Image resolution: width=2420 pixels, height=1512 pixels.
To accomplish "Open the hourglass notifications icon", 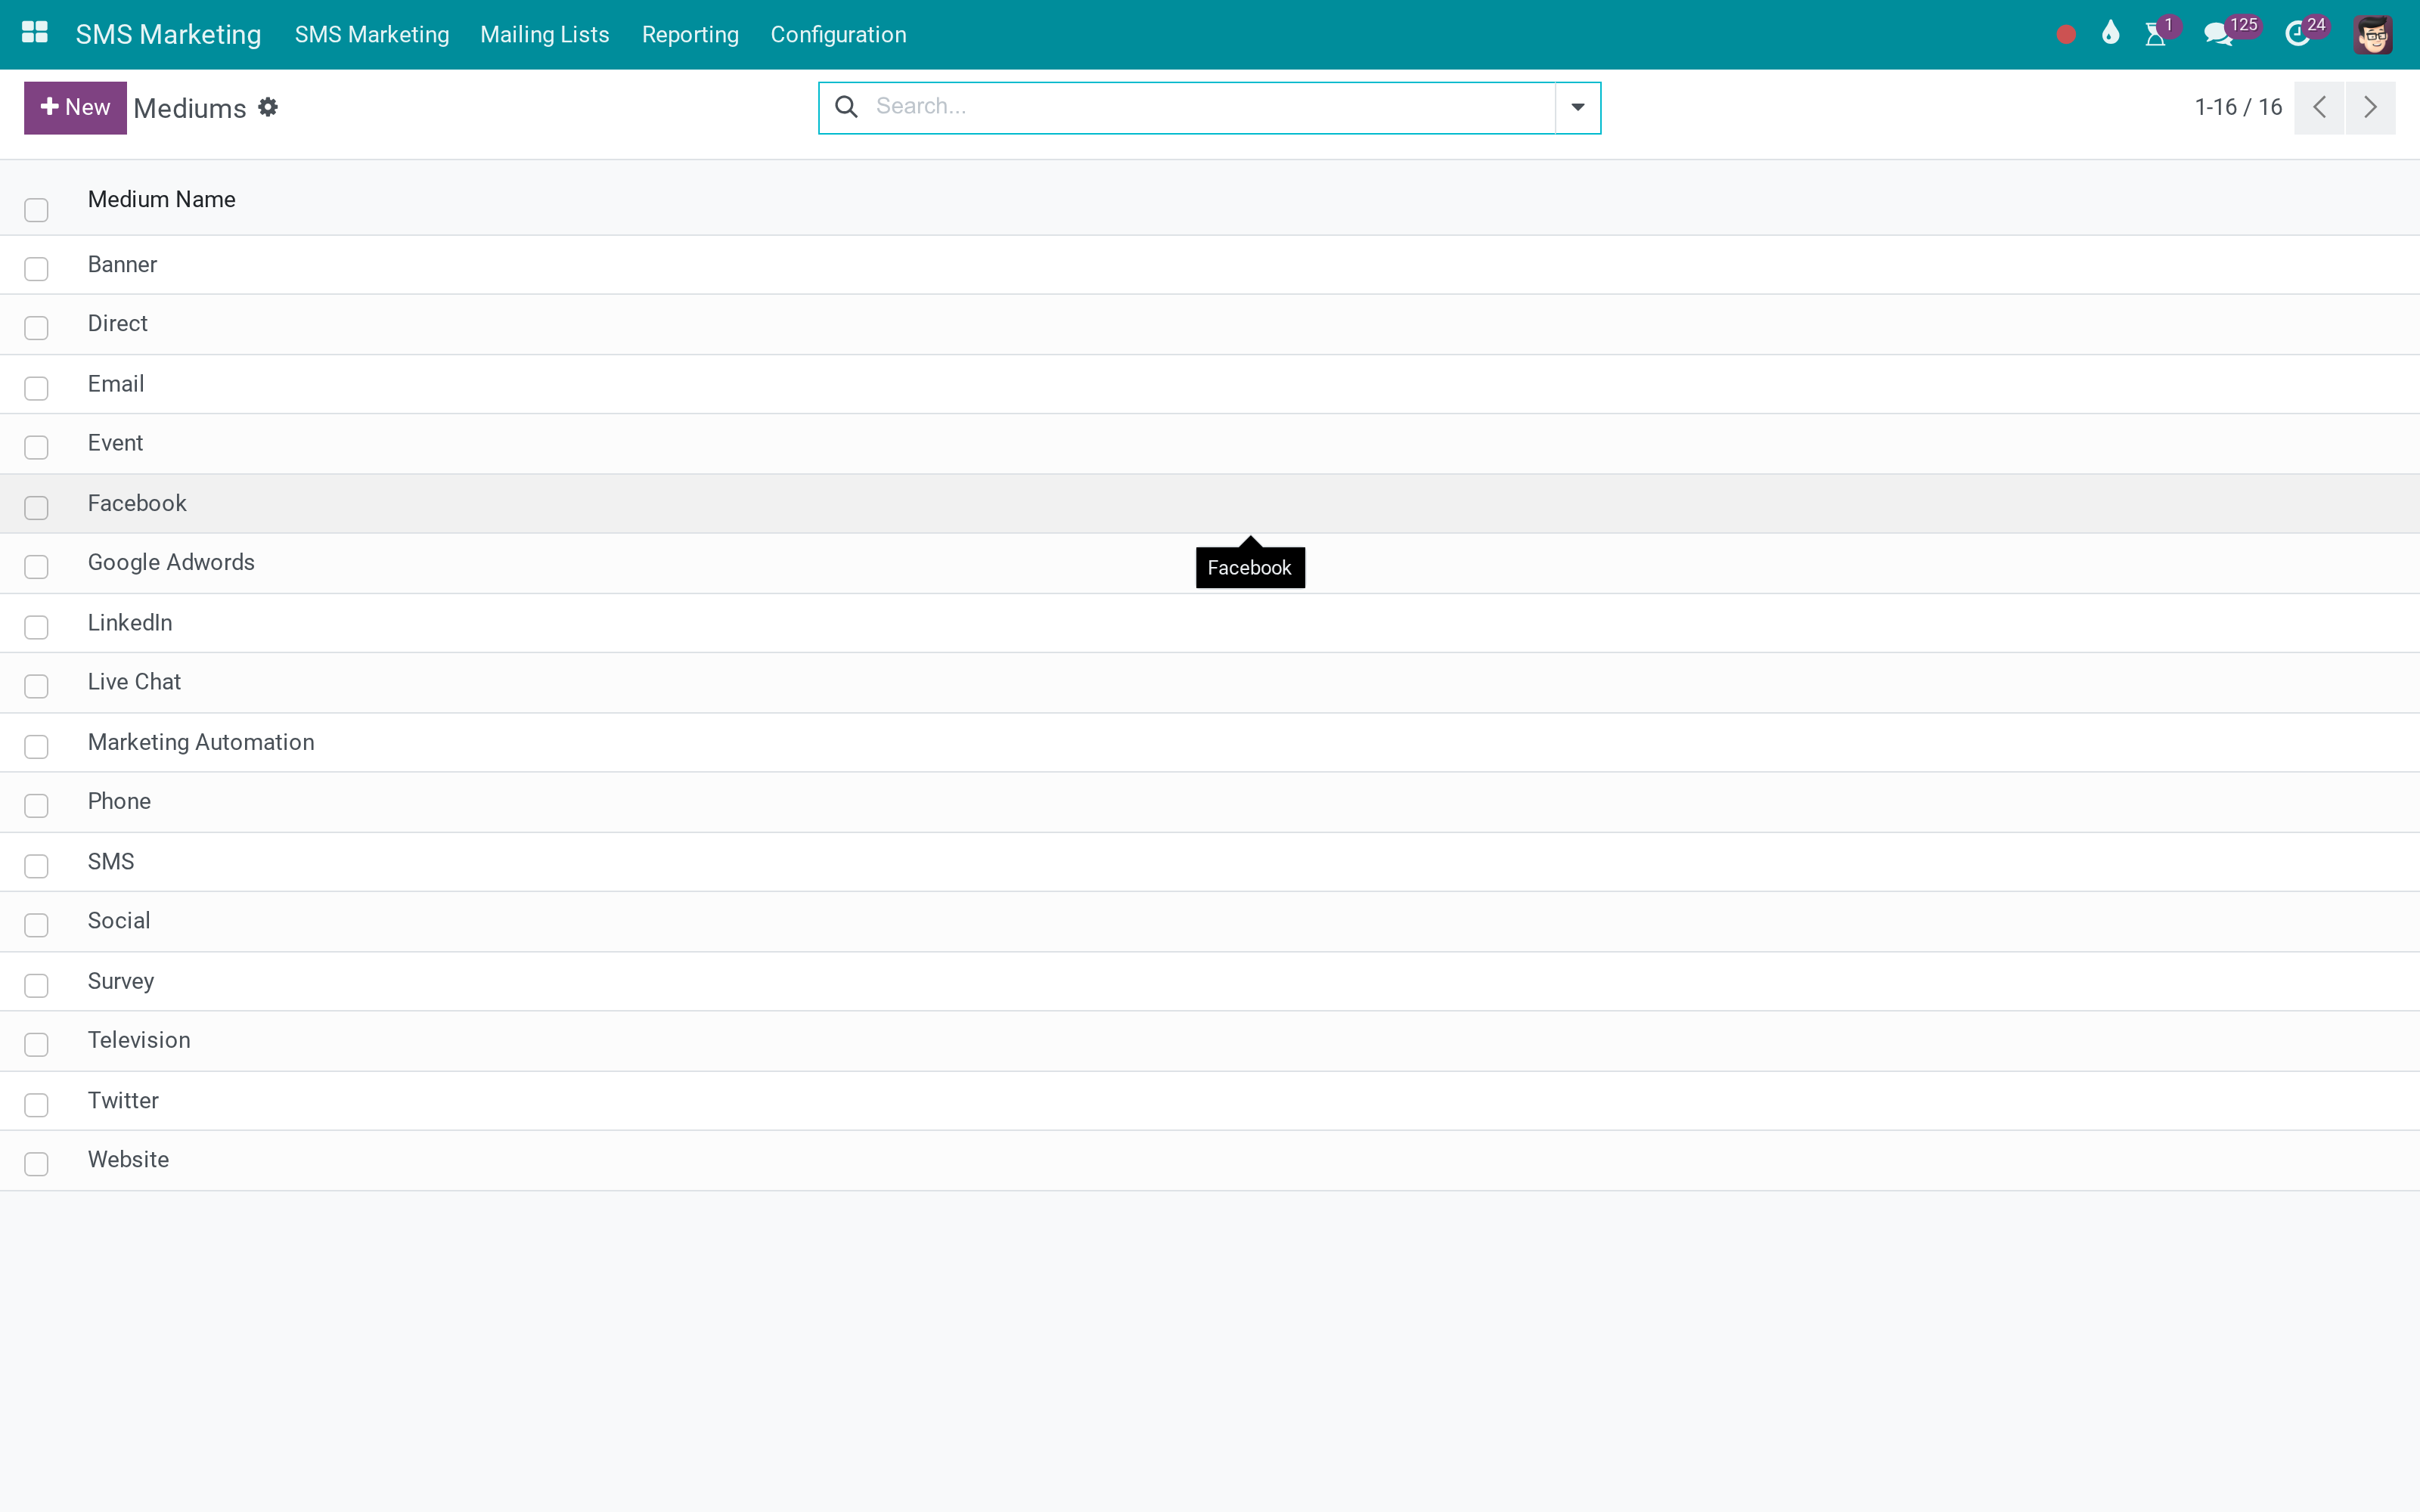I will click(2155, 35).
